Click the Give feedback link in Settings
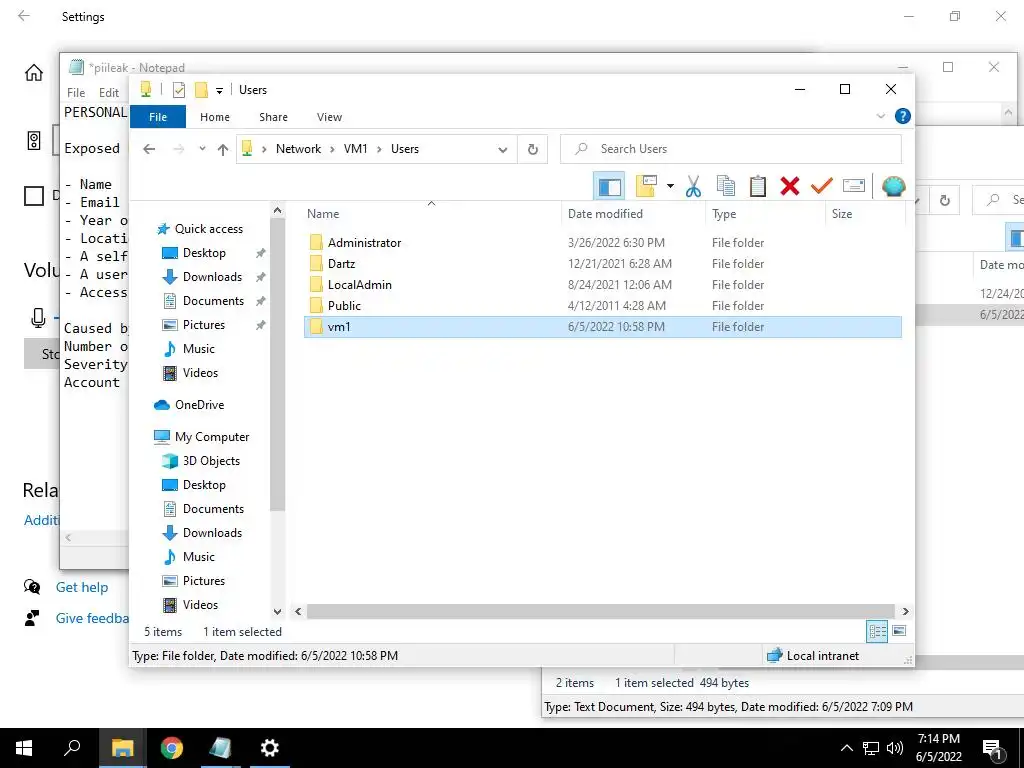Screen dimensions: 1024x768 (x=92, y=618)
